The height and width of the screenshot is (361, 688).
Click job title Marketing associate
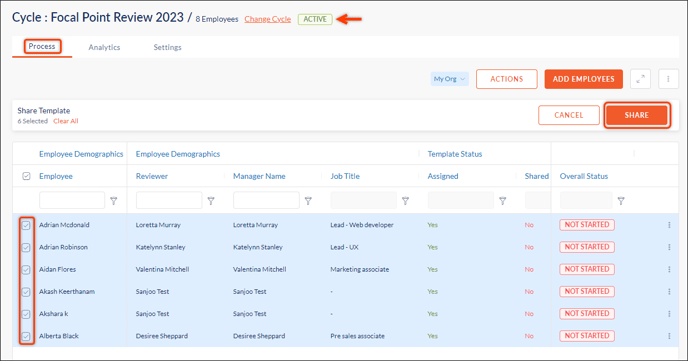[x=360, y=269]
